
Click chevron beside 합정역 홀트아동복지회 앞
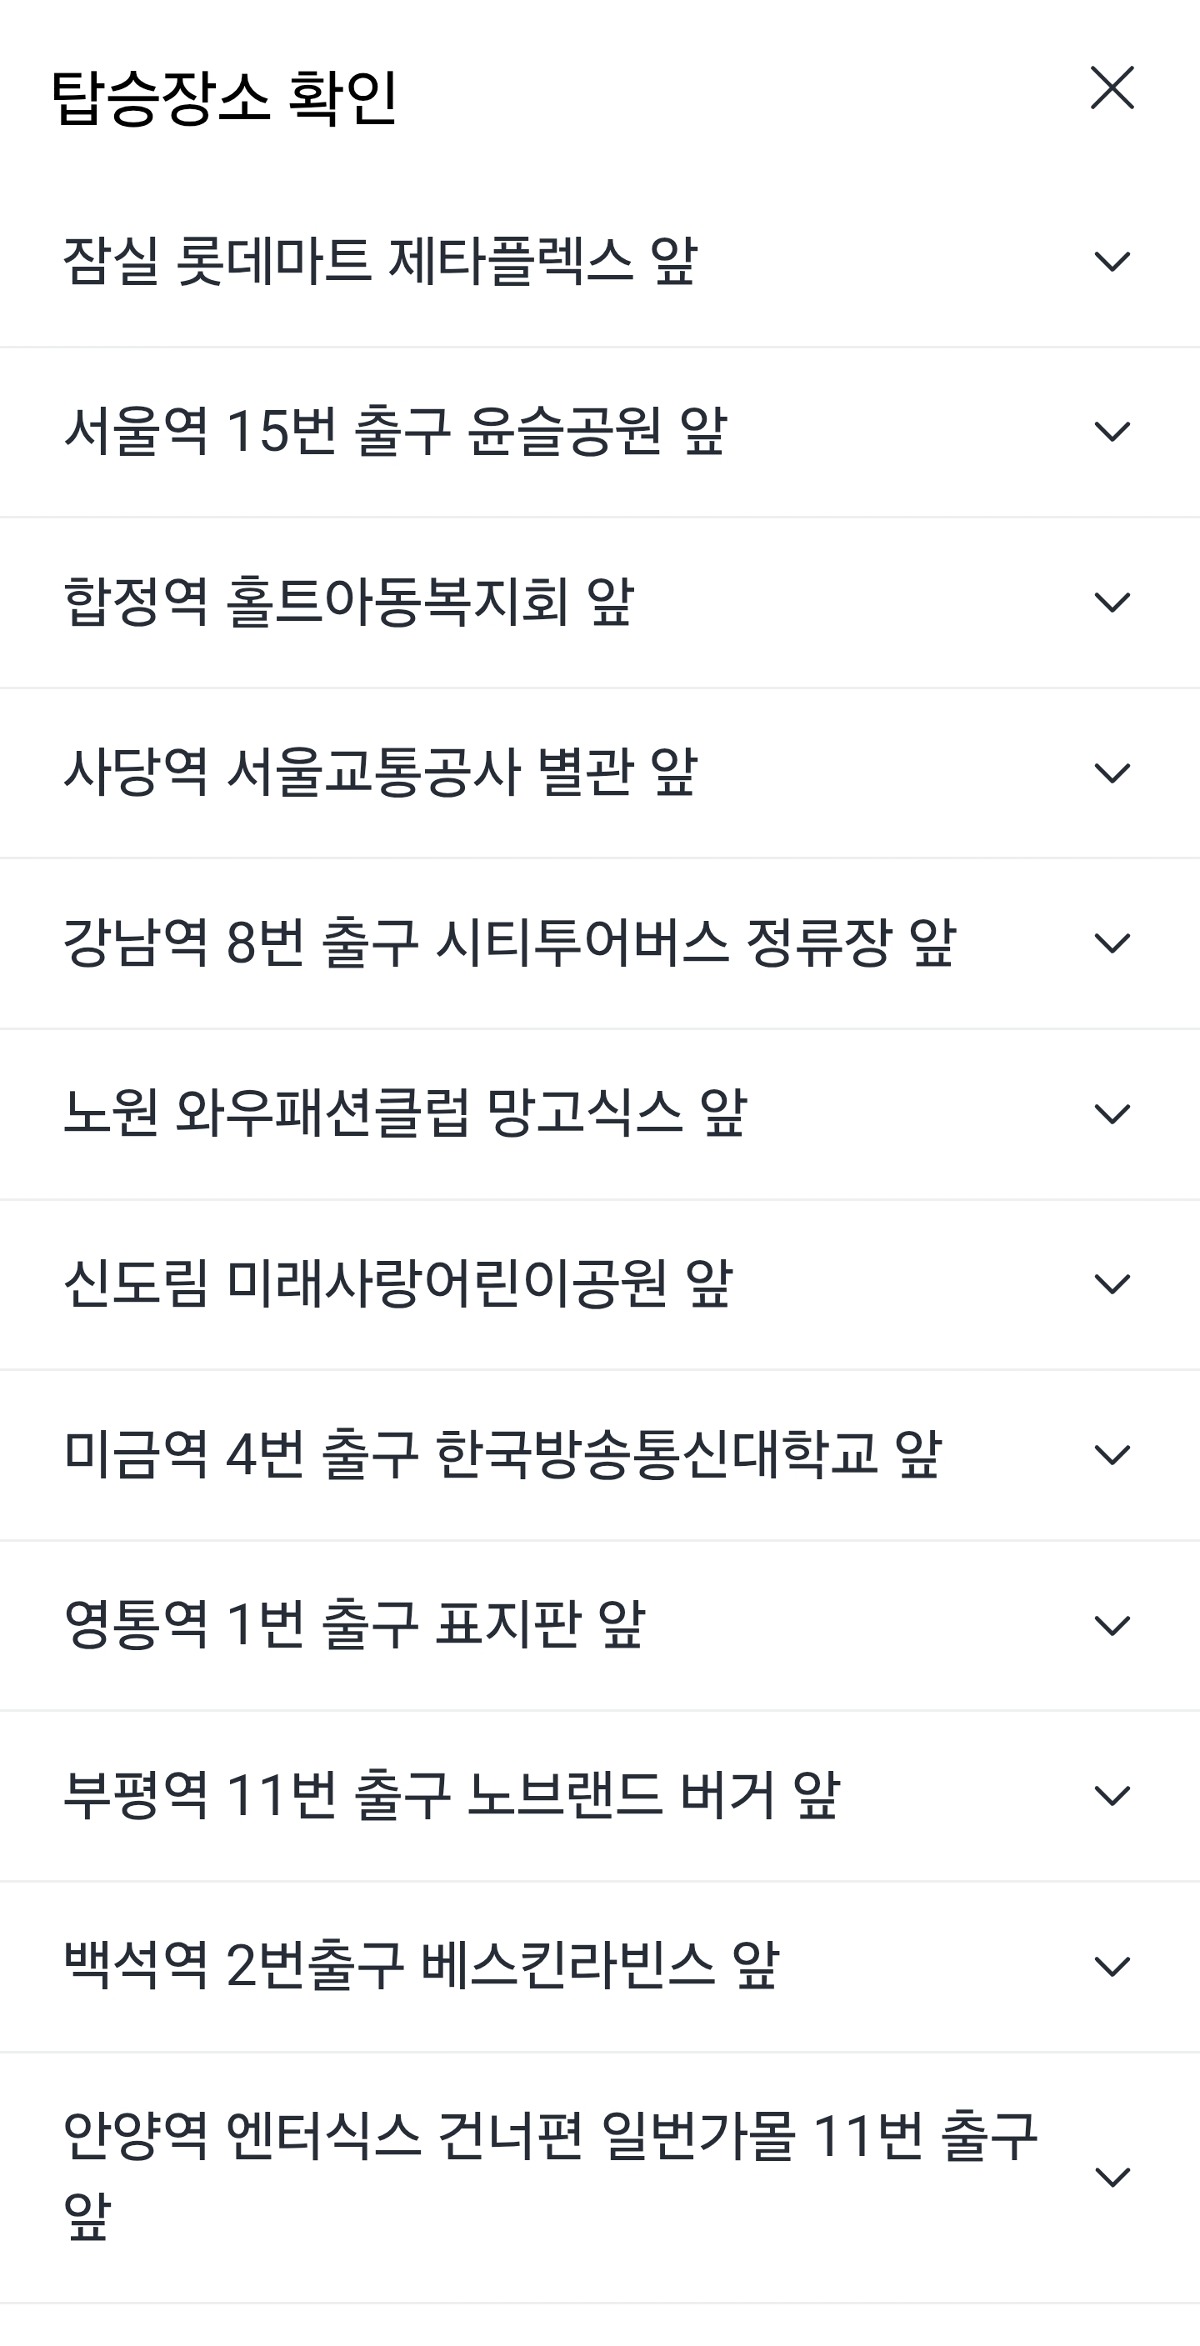(1112, 602)
